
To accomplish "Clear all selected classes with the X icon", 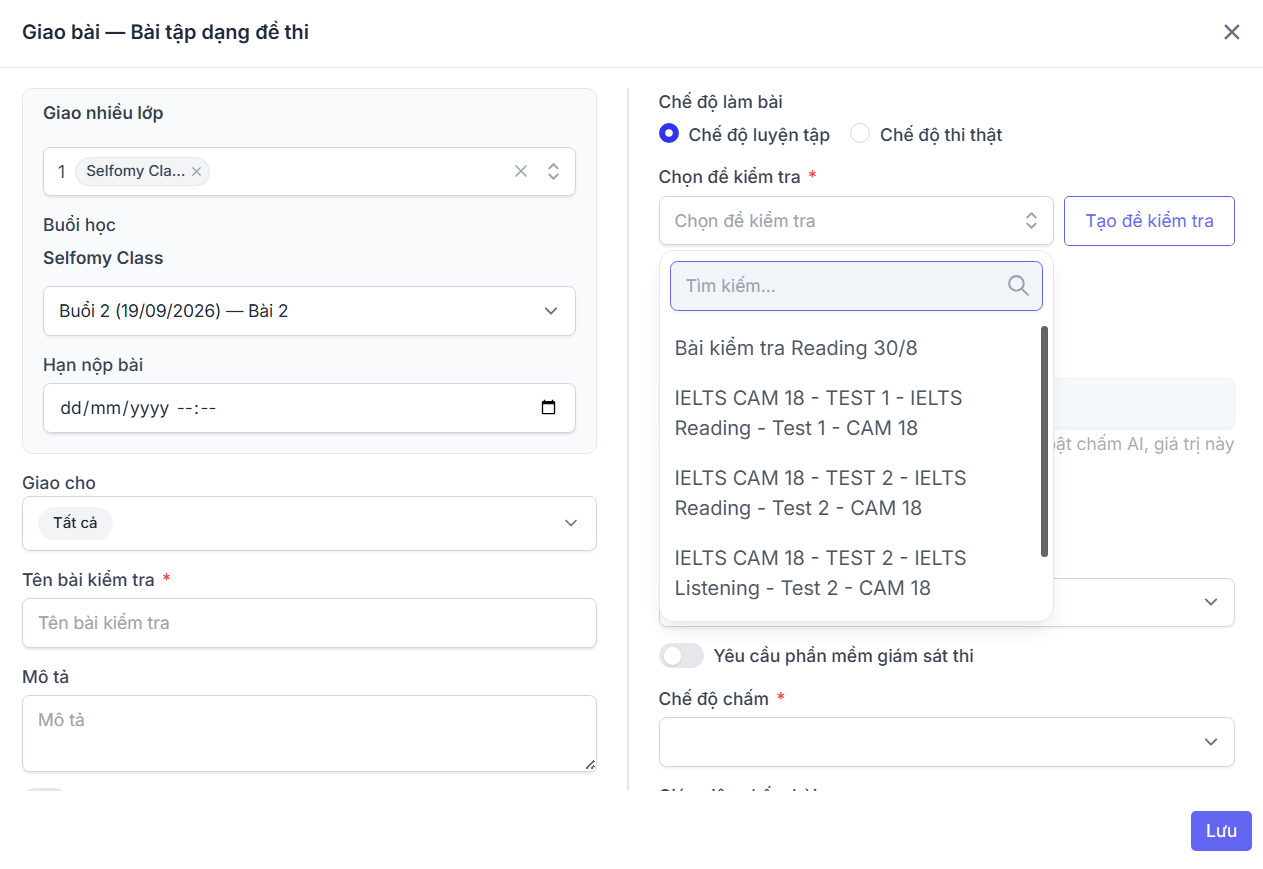I will [x=521, y=171].
